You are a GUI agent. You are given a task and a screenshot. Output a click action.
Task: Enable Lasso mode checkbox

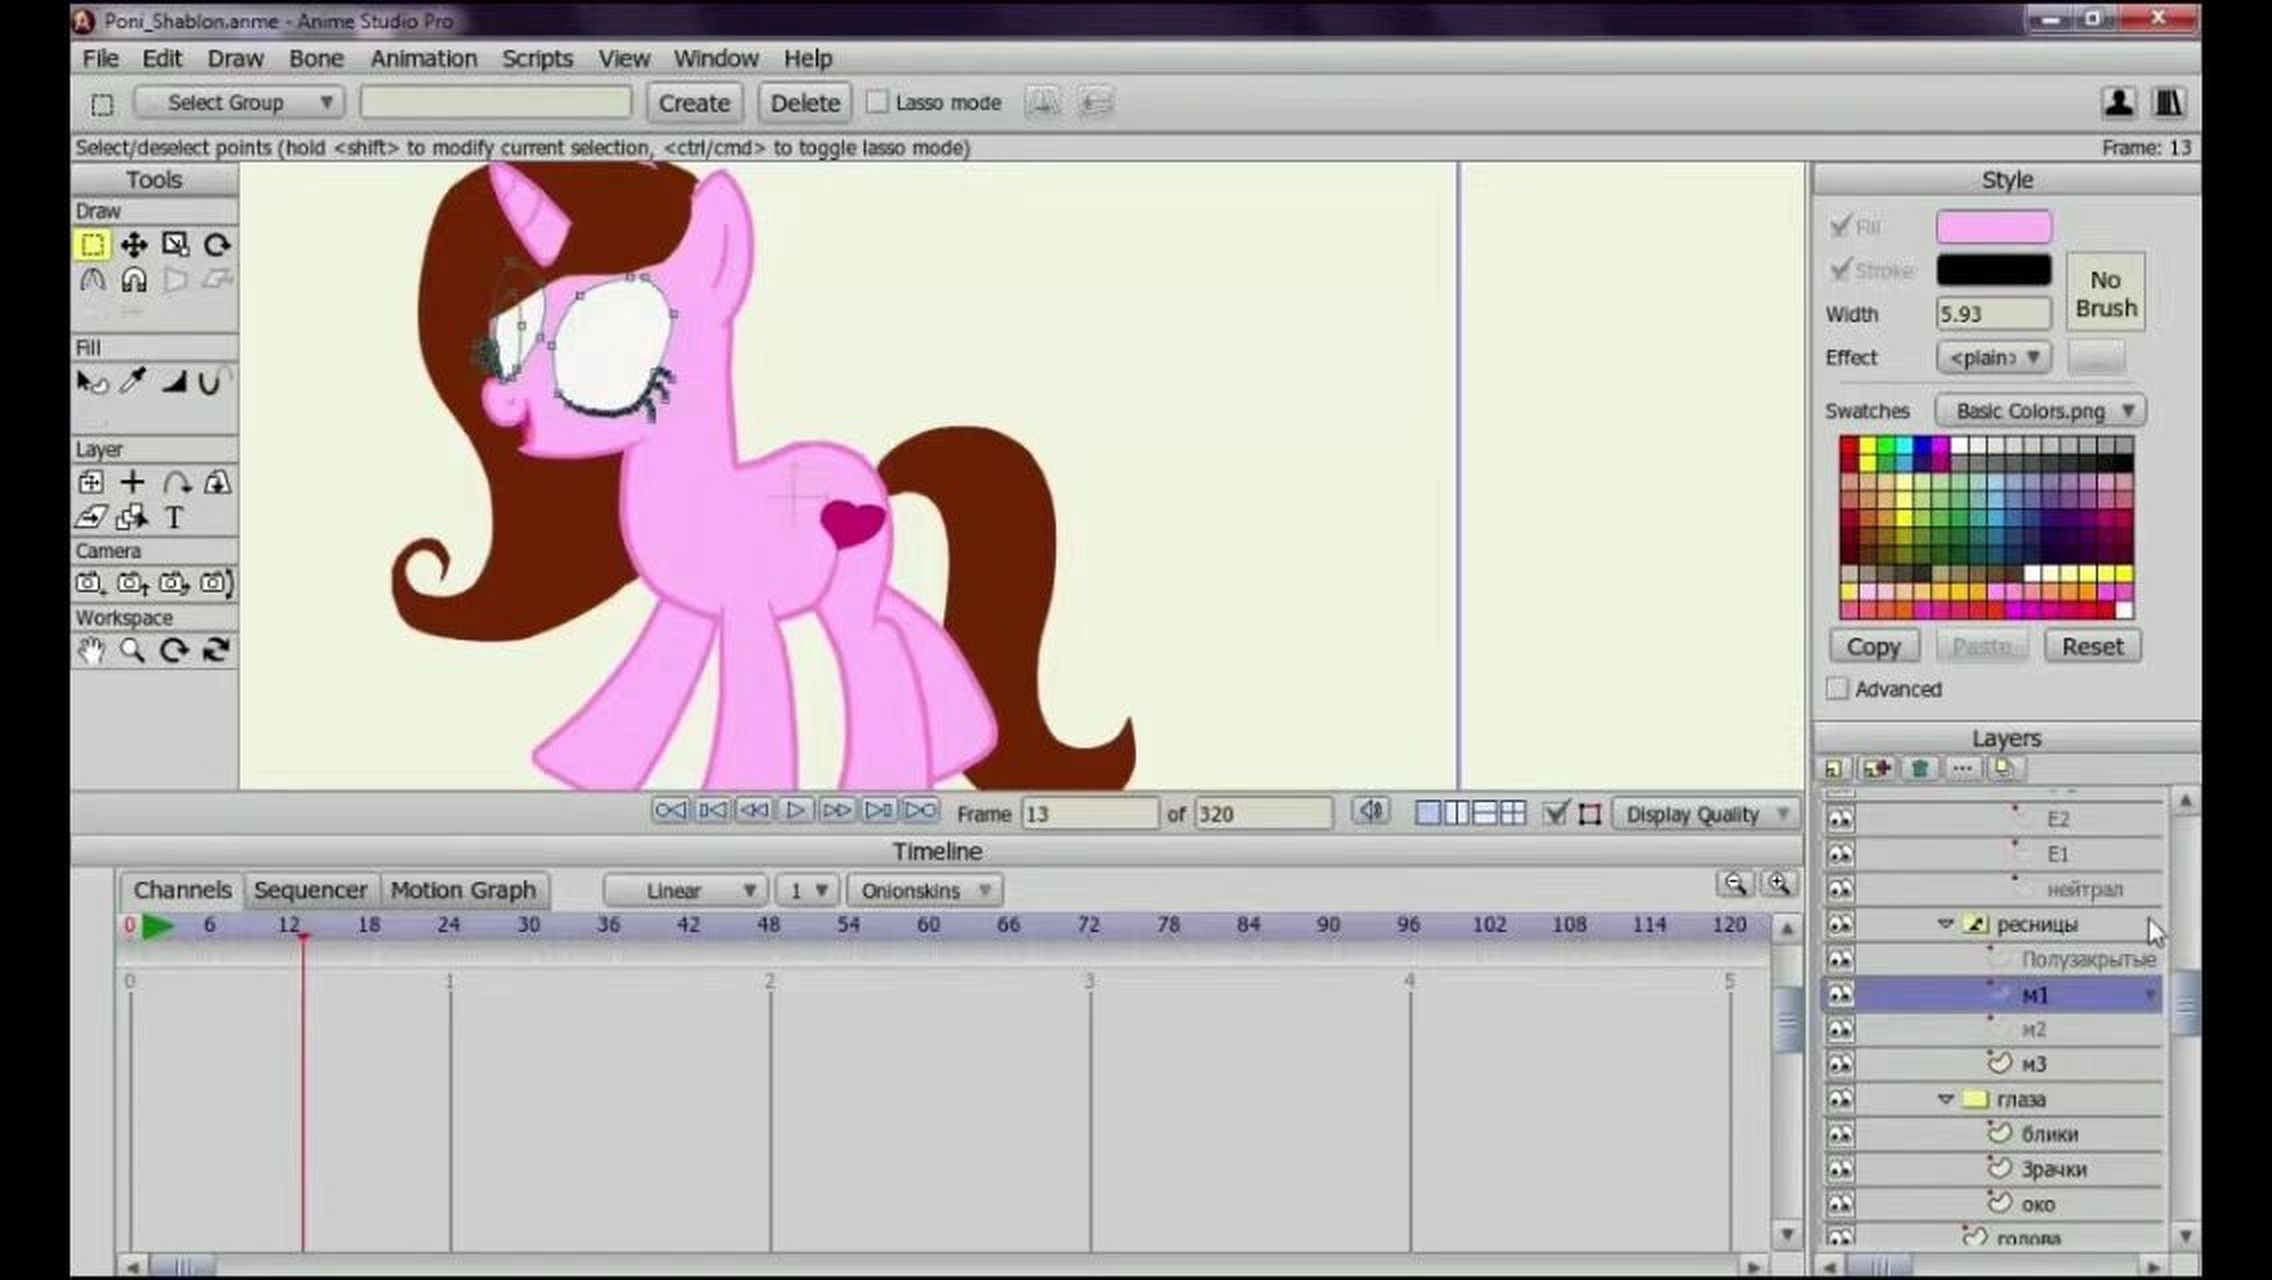(x=877, y=102)
